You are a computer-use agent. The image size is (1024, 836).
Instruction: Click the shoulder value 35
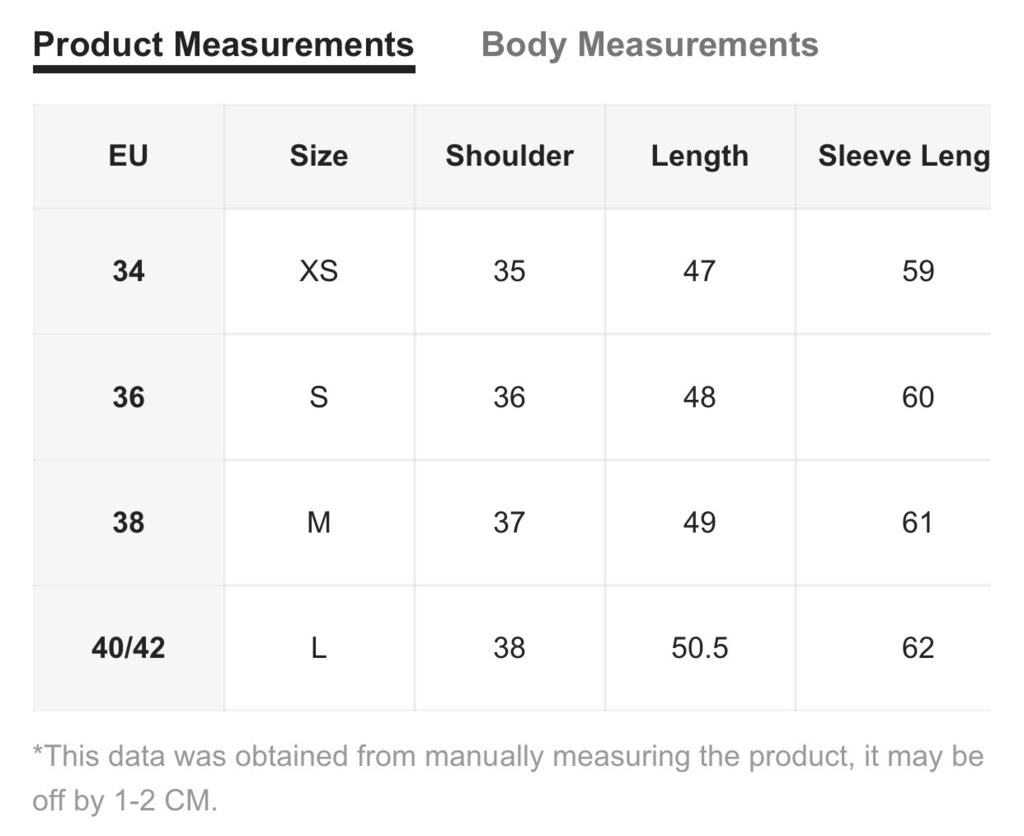point(509,271)
